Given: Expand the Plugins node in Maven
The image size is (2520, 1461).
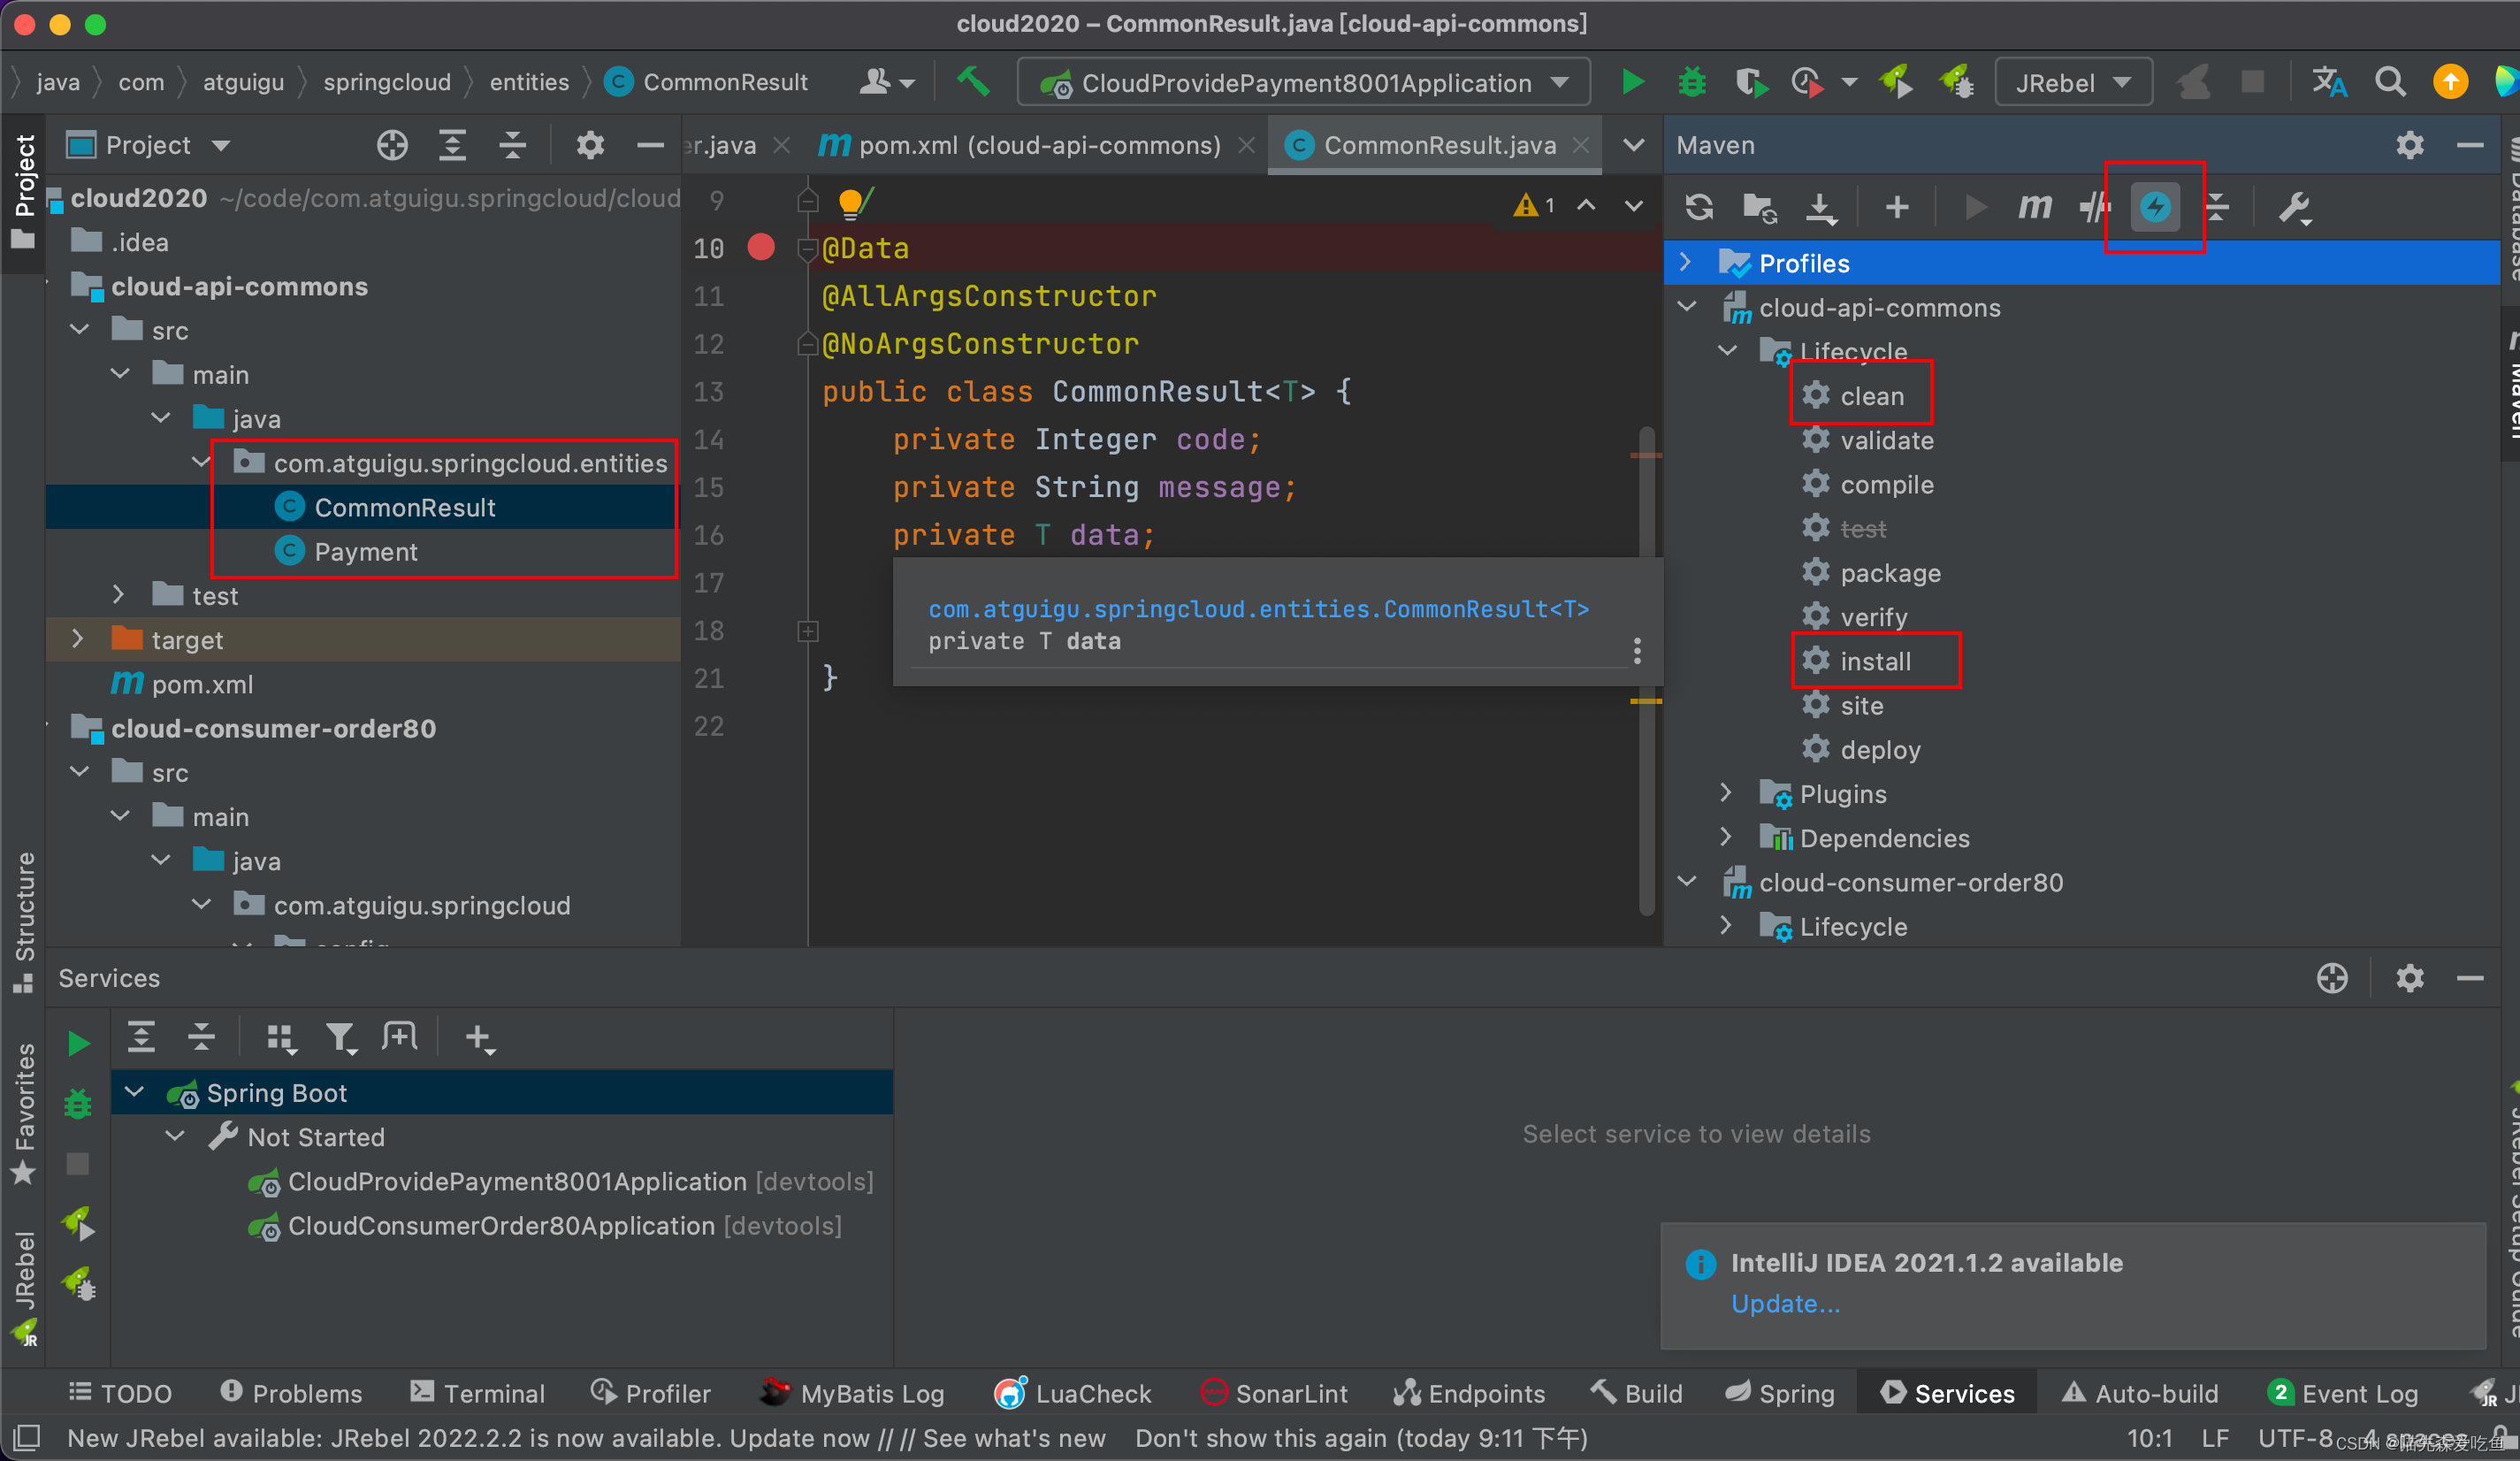Looking at the screenshot, I should [x=1727, y=792].
